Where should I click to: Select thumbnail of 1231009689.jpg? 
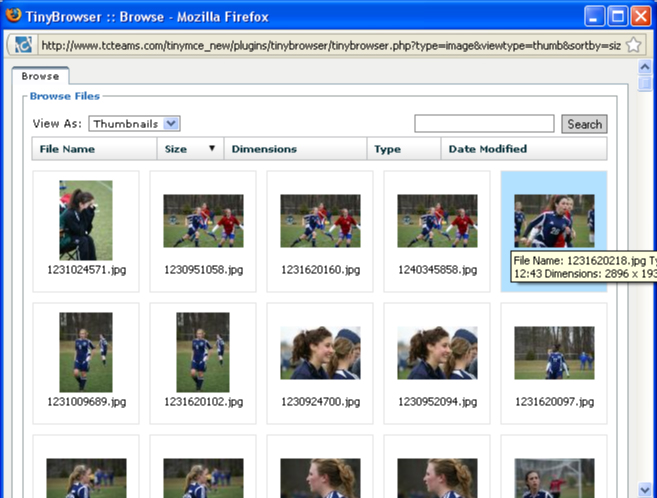(86, 352)
